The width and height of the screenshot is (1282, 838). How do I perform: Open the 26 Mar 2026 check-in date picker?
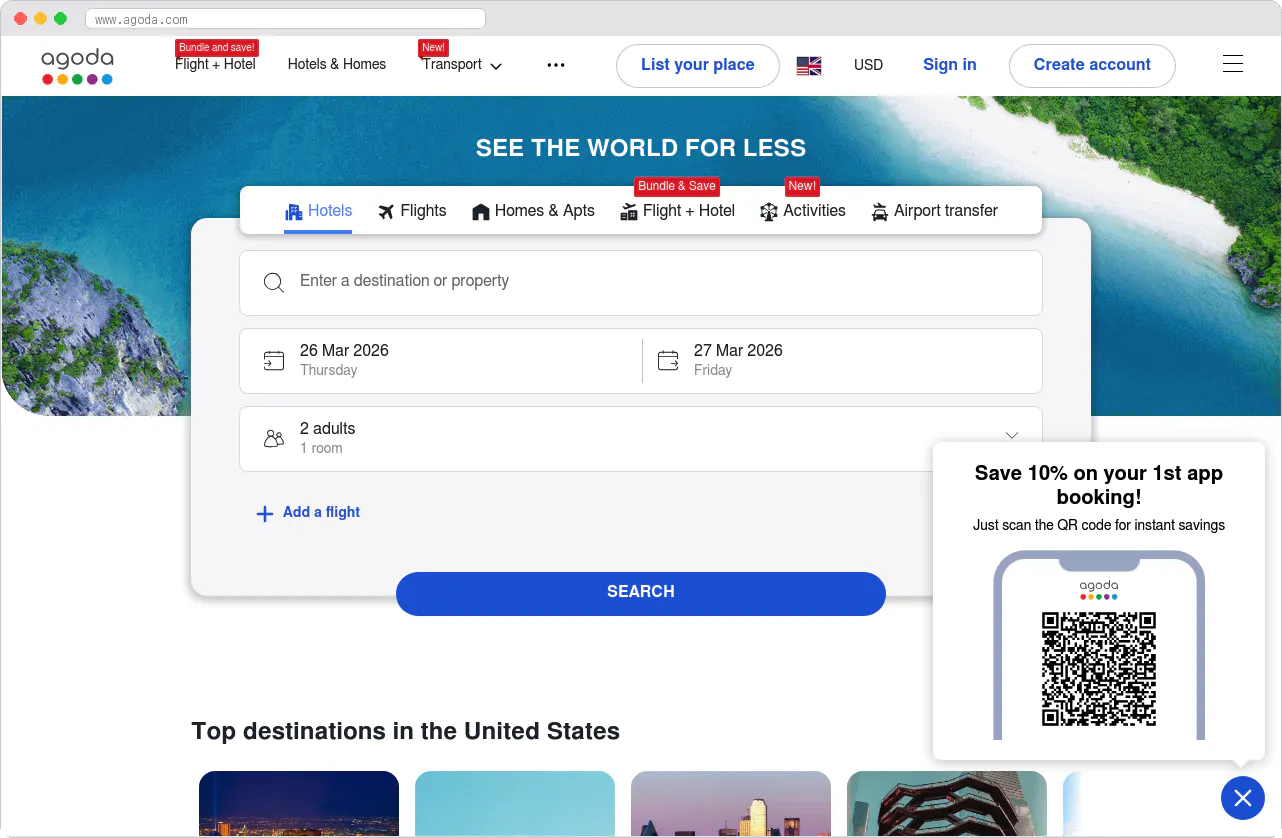tap(441, 361)
